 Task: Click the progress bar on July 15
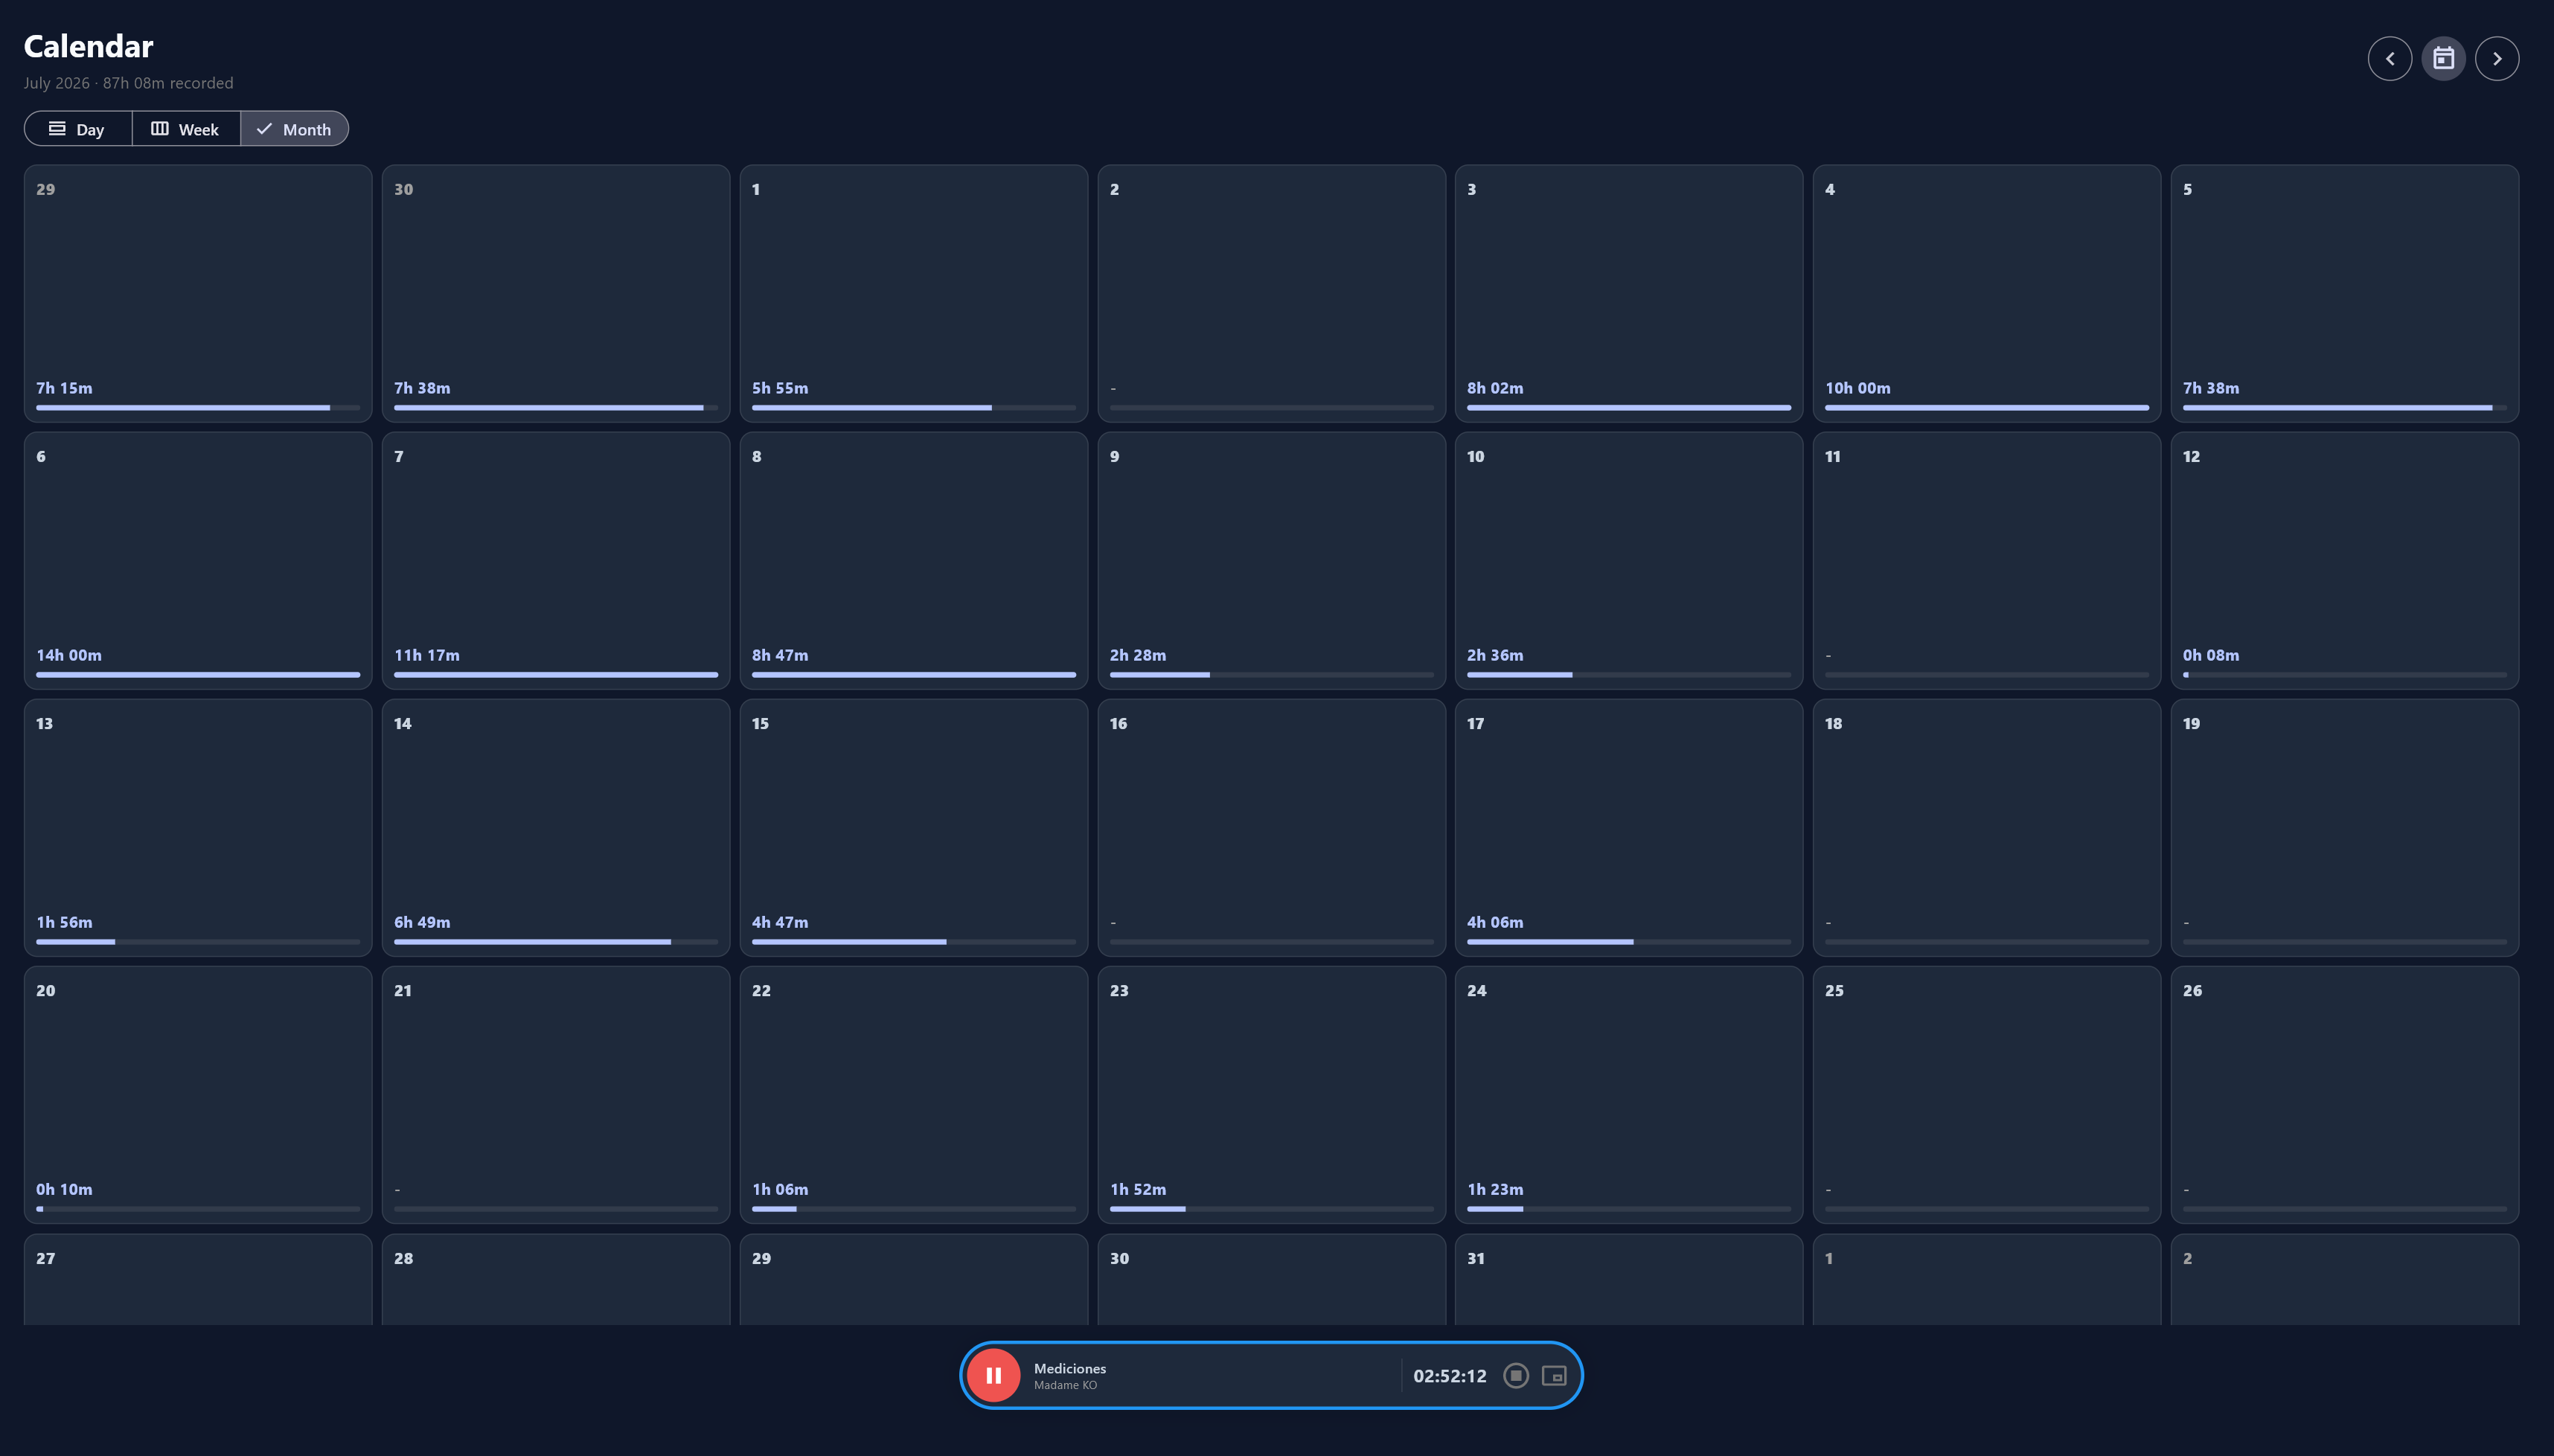(913, 942)
